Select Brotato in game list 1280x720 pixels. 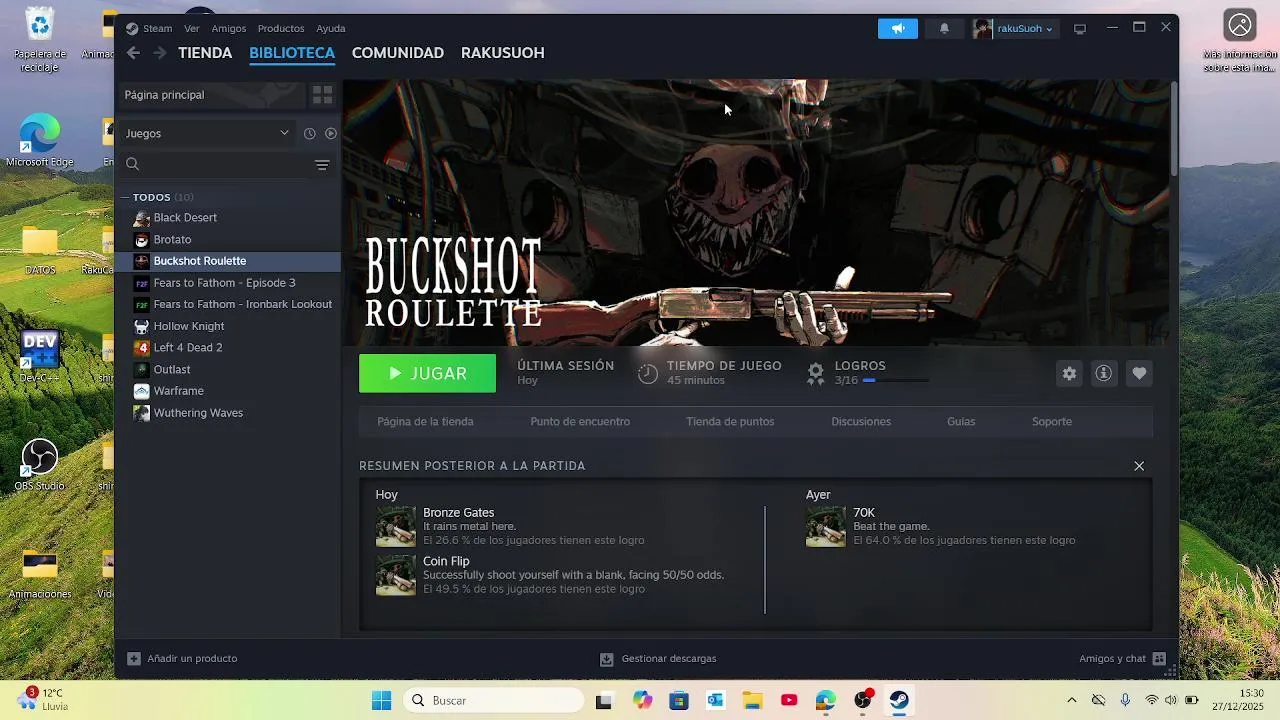click(228, 239)
